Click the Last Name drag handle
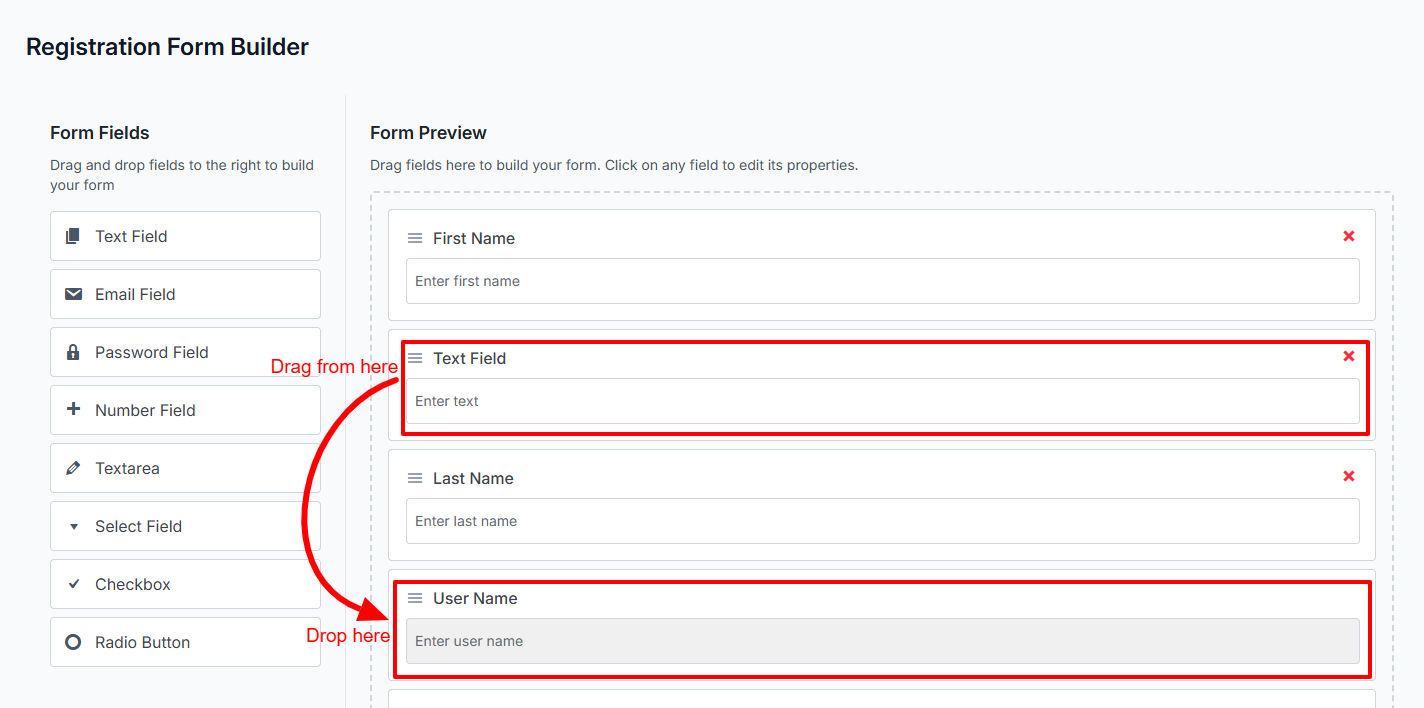The width and height of the screenshot is (1424, 708). click(x=415, y=478)
